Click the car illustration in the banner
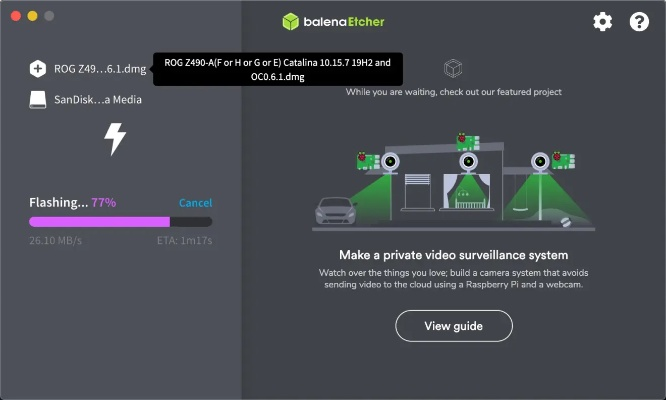 [x=336, y=211]
